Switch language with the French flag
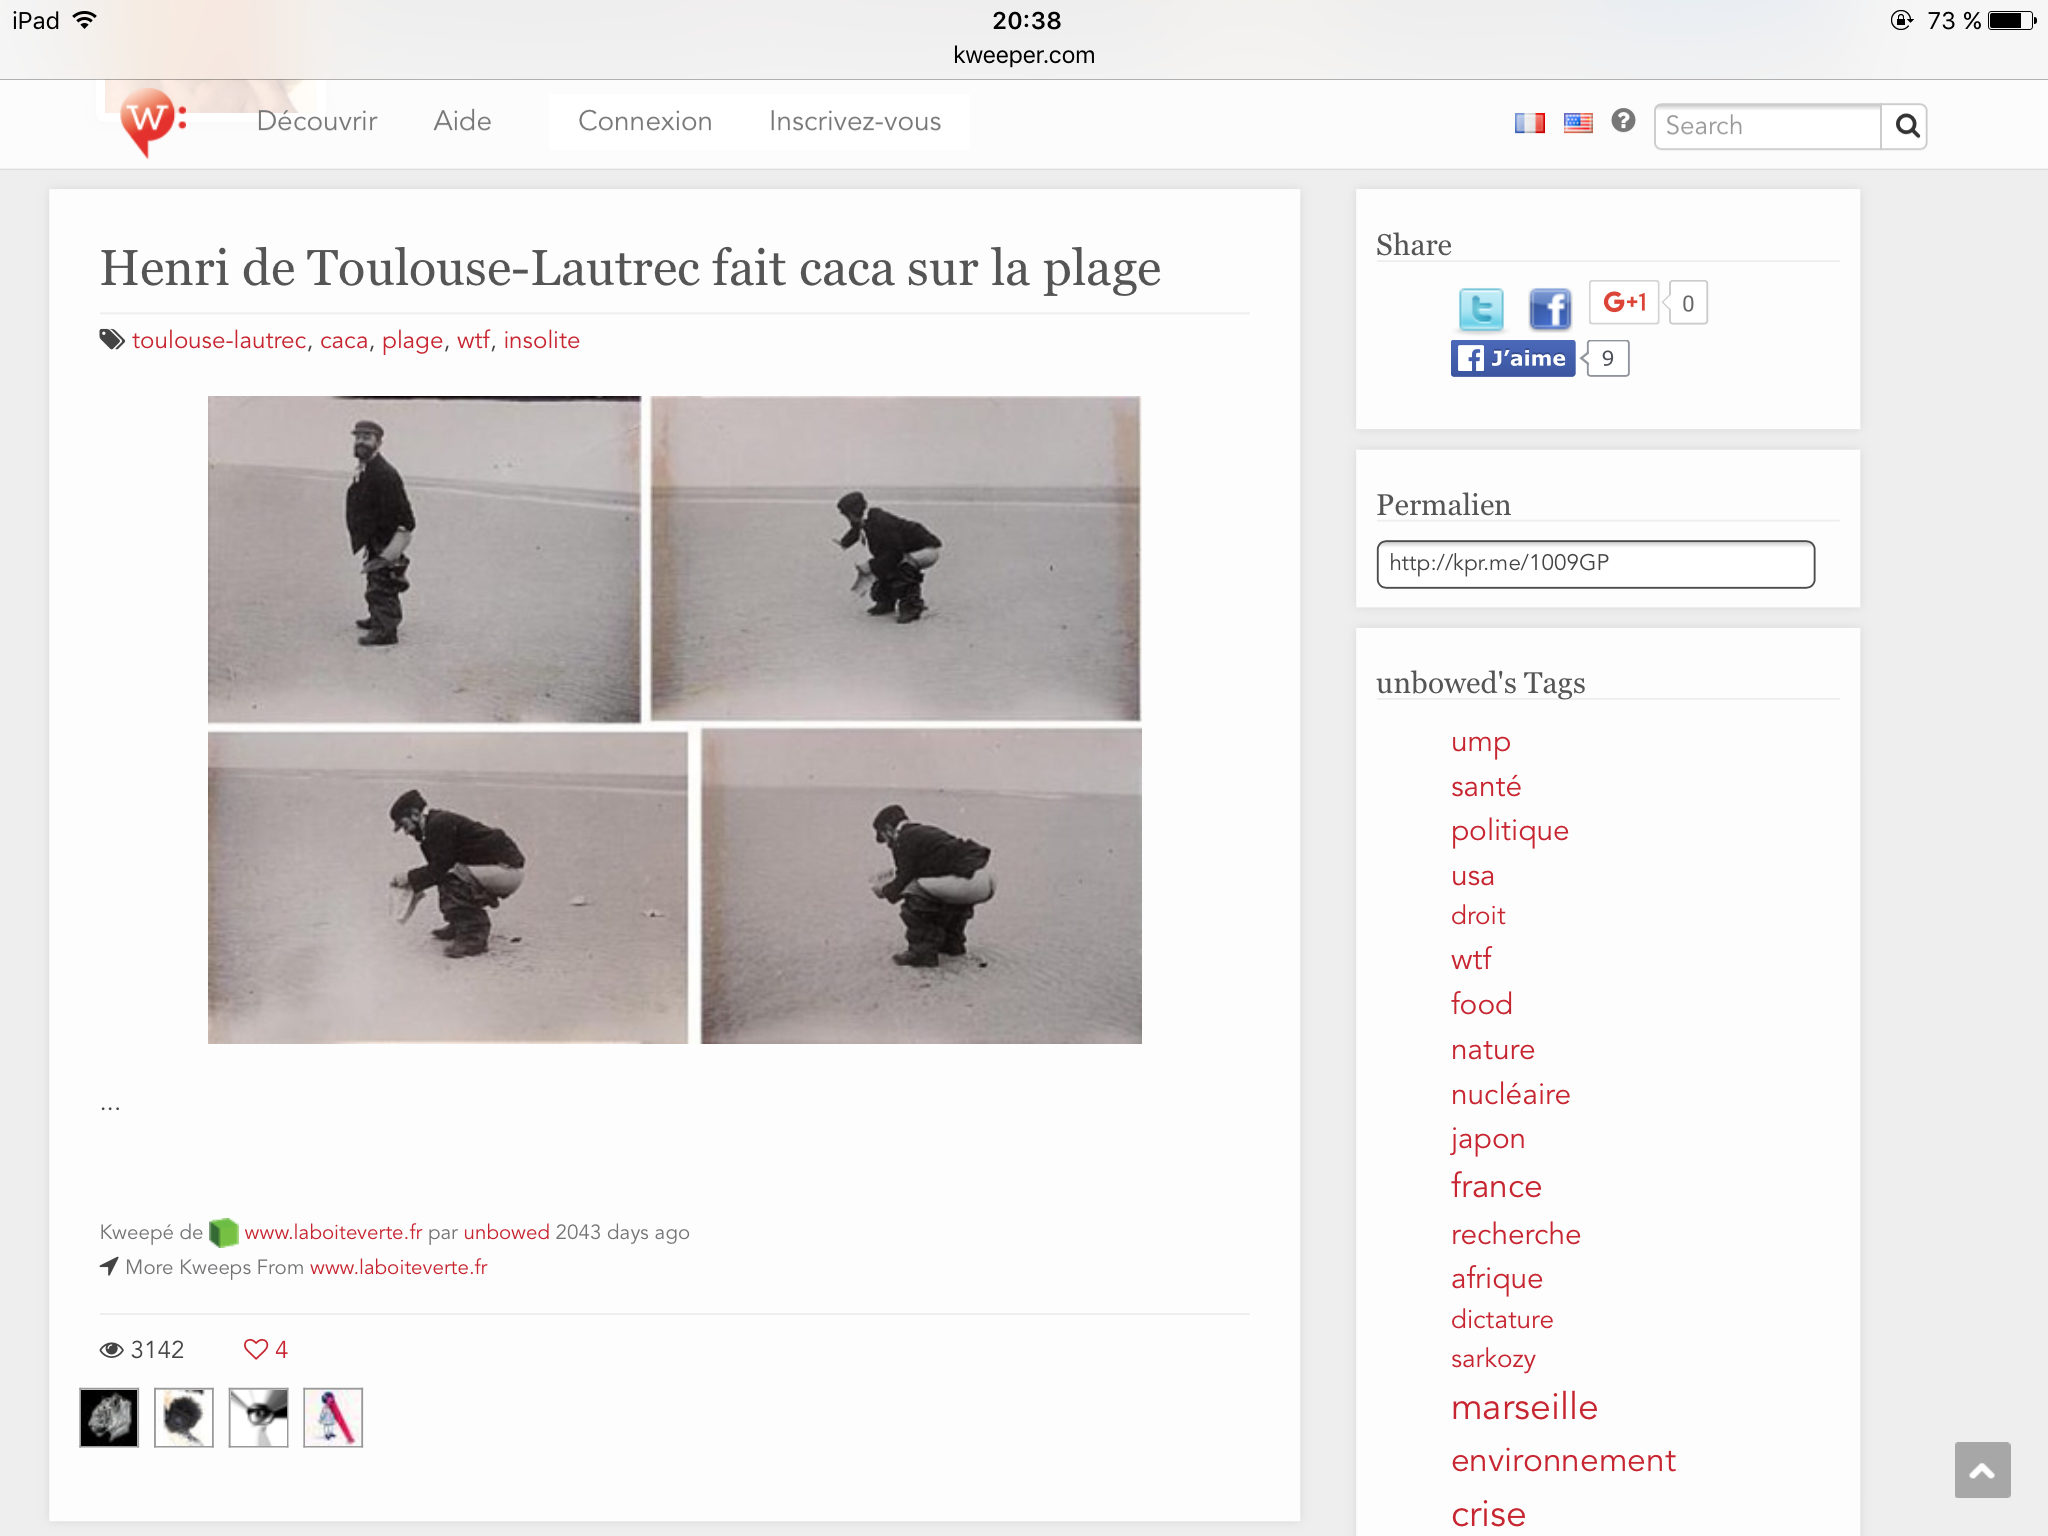 (1529, 123)
